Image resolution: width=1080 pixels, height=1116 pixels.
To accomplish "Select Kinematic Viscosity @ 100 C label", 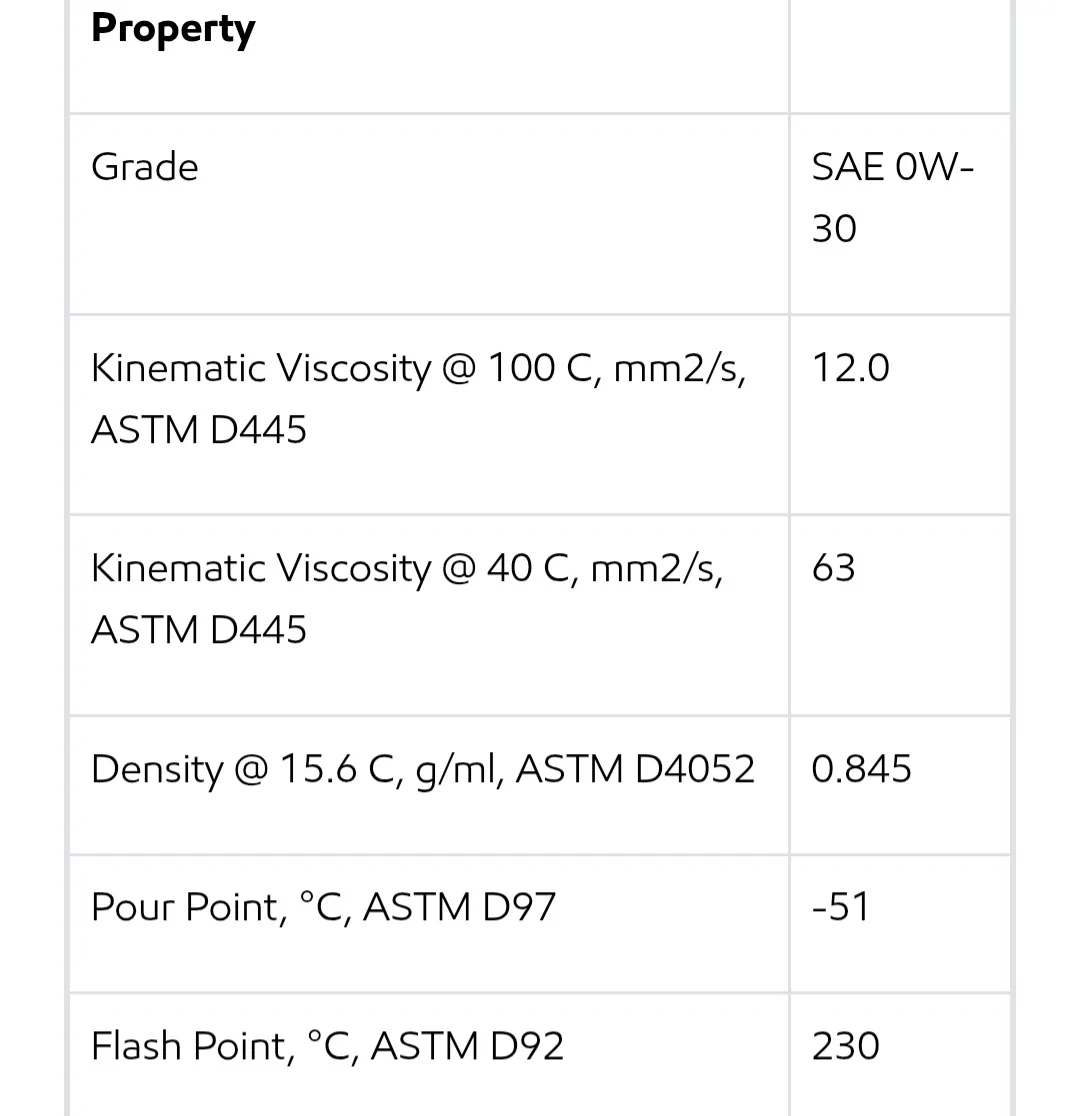I will point(419,399).
